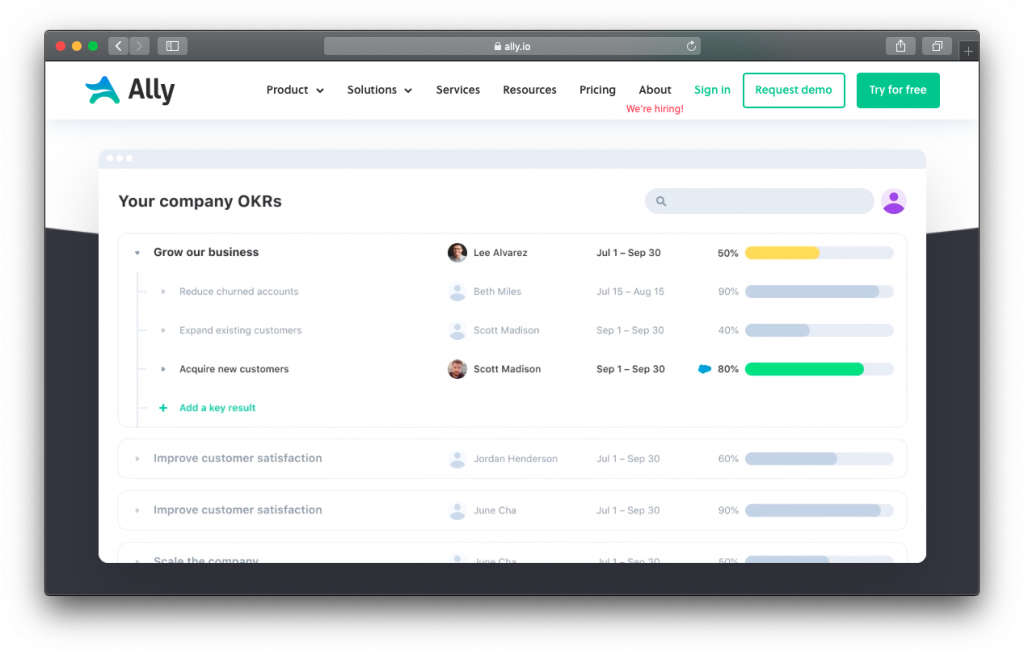This screenshot has height=655, width=1024.
Task: Click Lee Alvarez's avatar photo
Action: coord(457,253)
